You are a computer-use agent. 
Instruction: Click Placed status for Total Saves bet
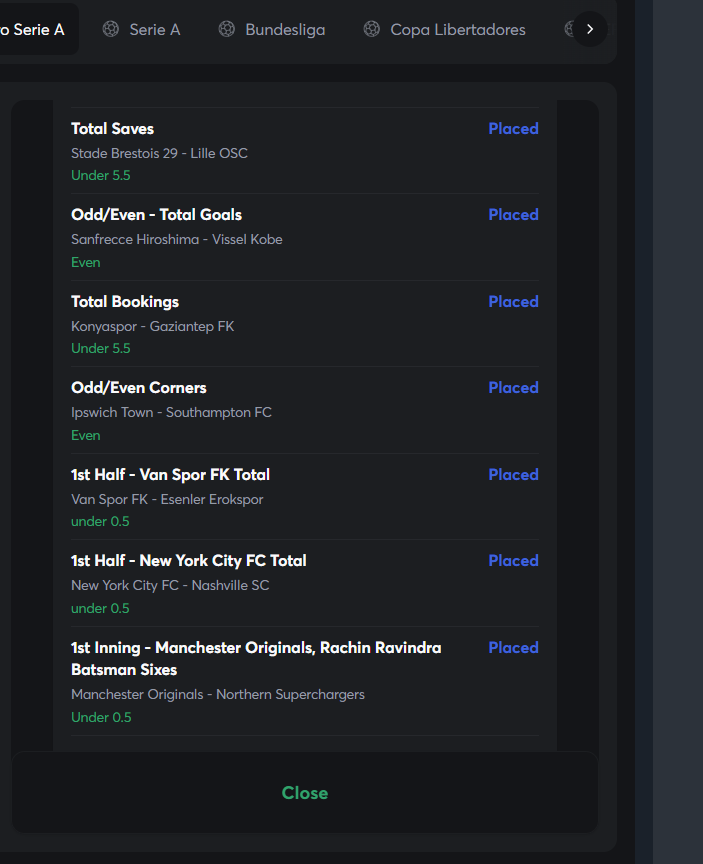(x=513, y=128)
